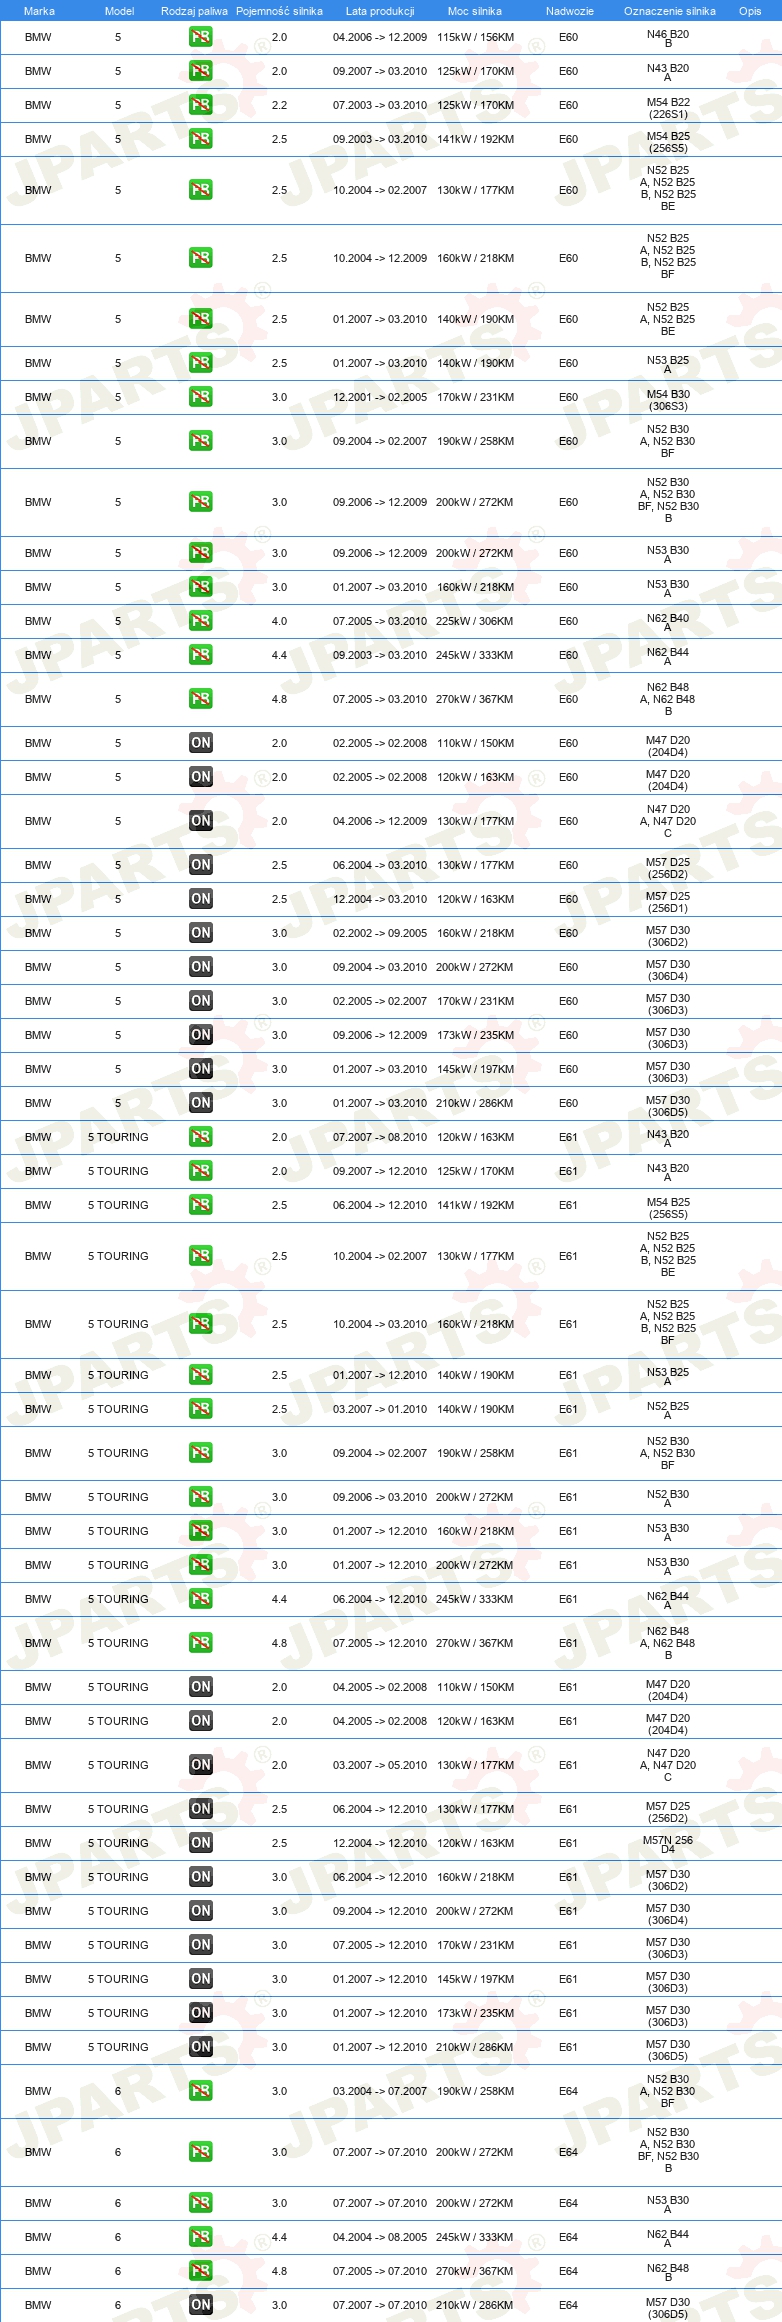
Task: Click the date range 07.2007 -> 08.2010
Action: click(380, 1137)
